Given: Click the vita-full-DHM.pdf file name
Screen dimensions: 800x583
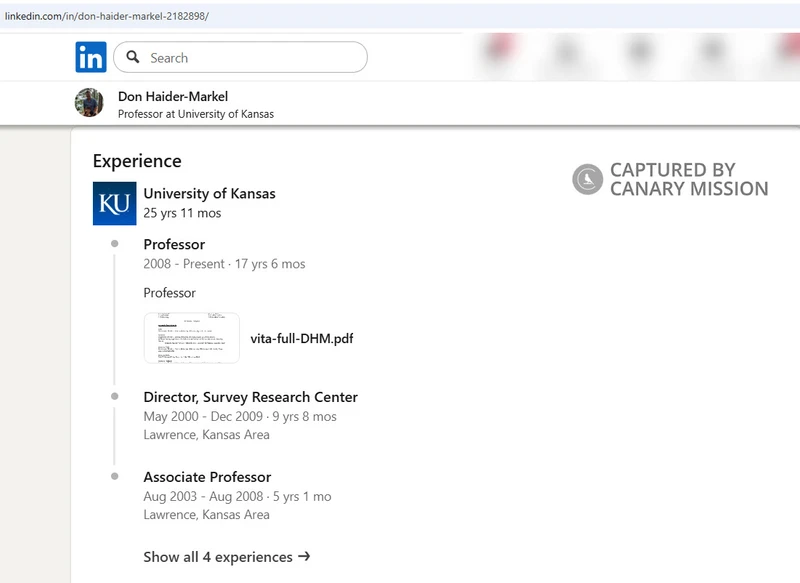Looking at the screenshot, I should pyautogui.click(x=301, y=339).
